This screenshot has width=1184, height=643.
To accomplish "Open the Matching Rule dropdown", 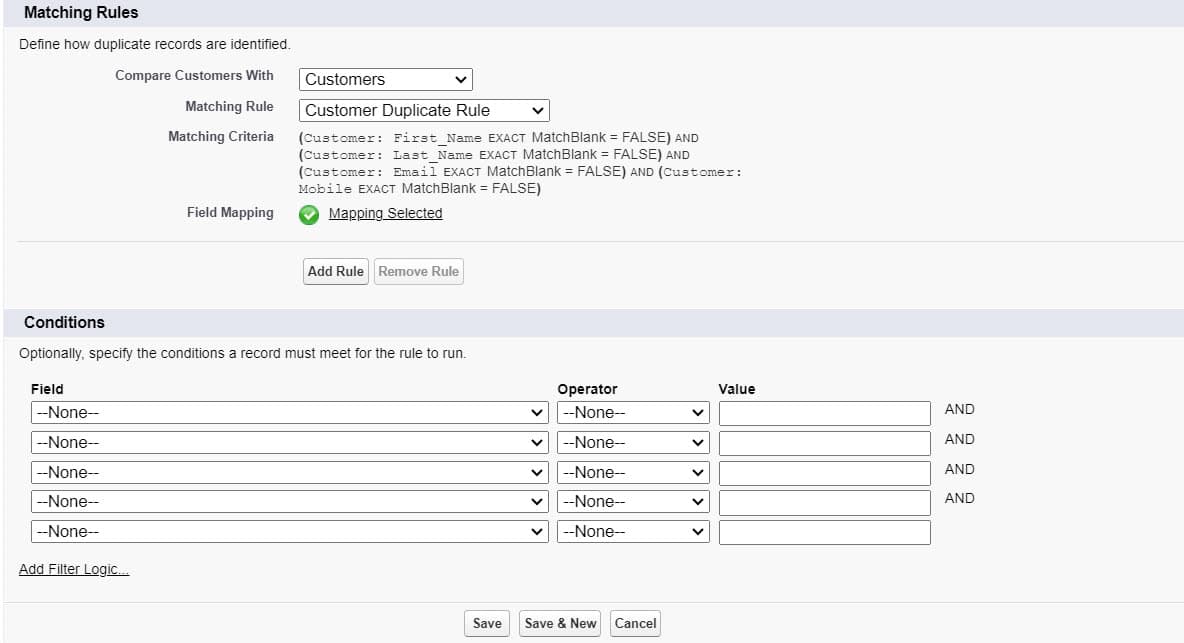I will (424, 110).
